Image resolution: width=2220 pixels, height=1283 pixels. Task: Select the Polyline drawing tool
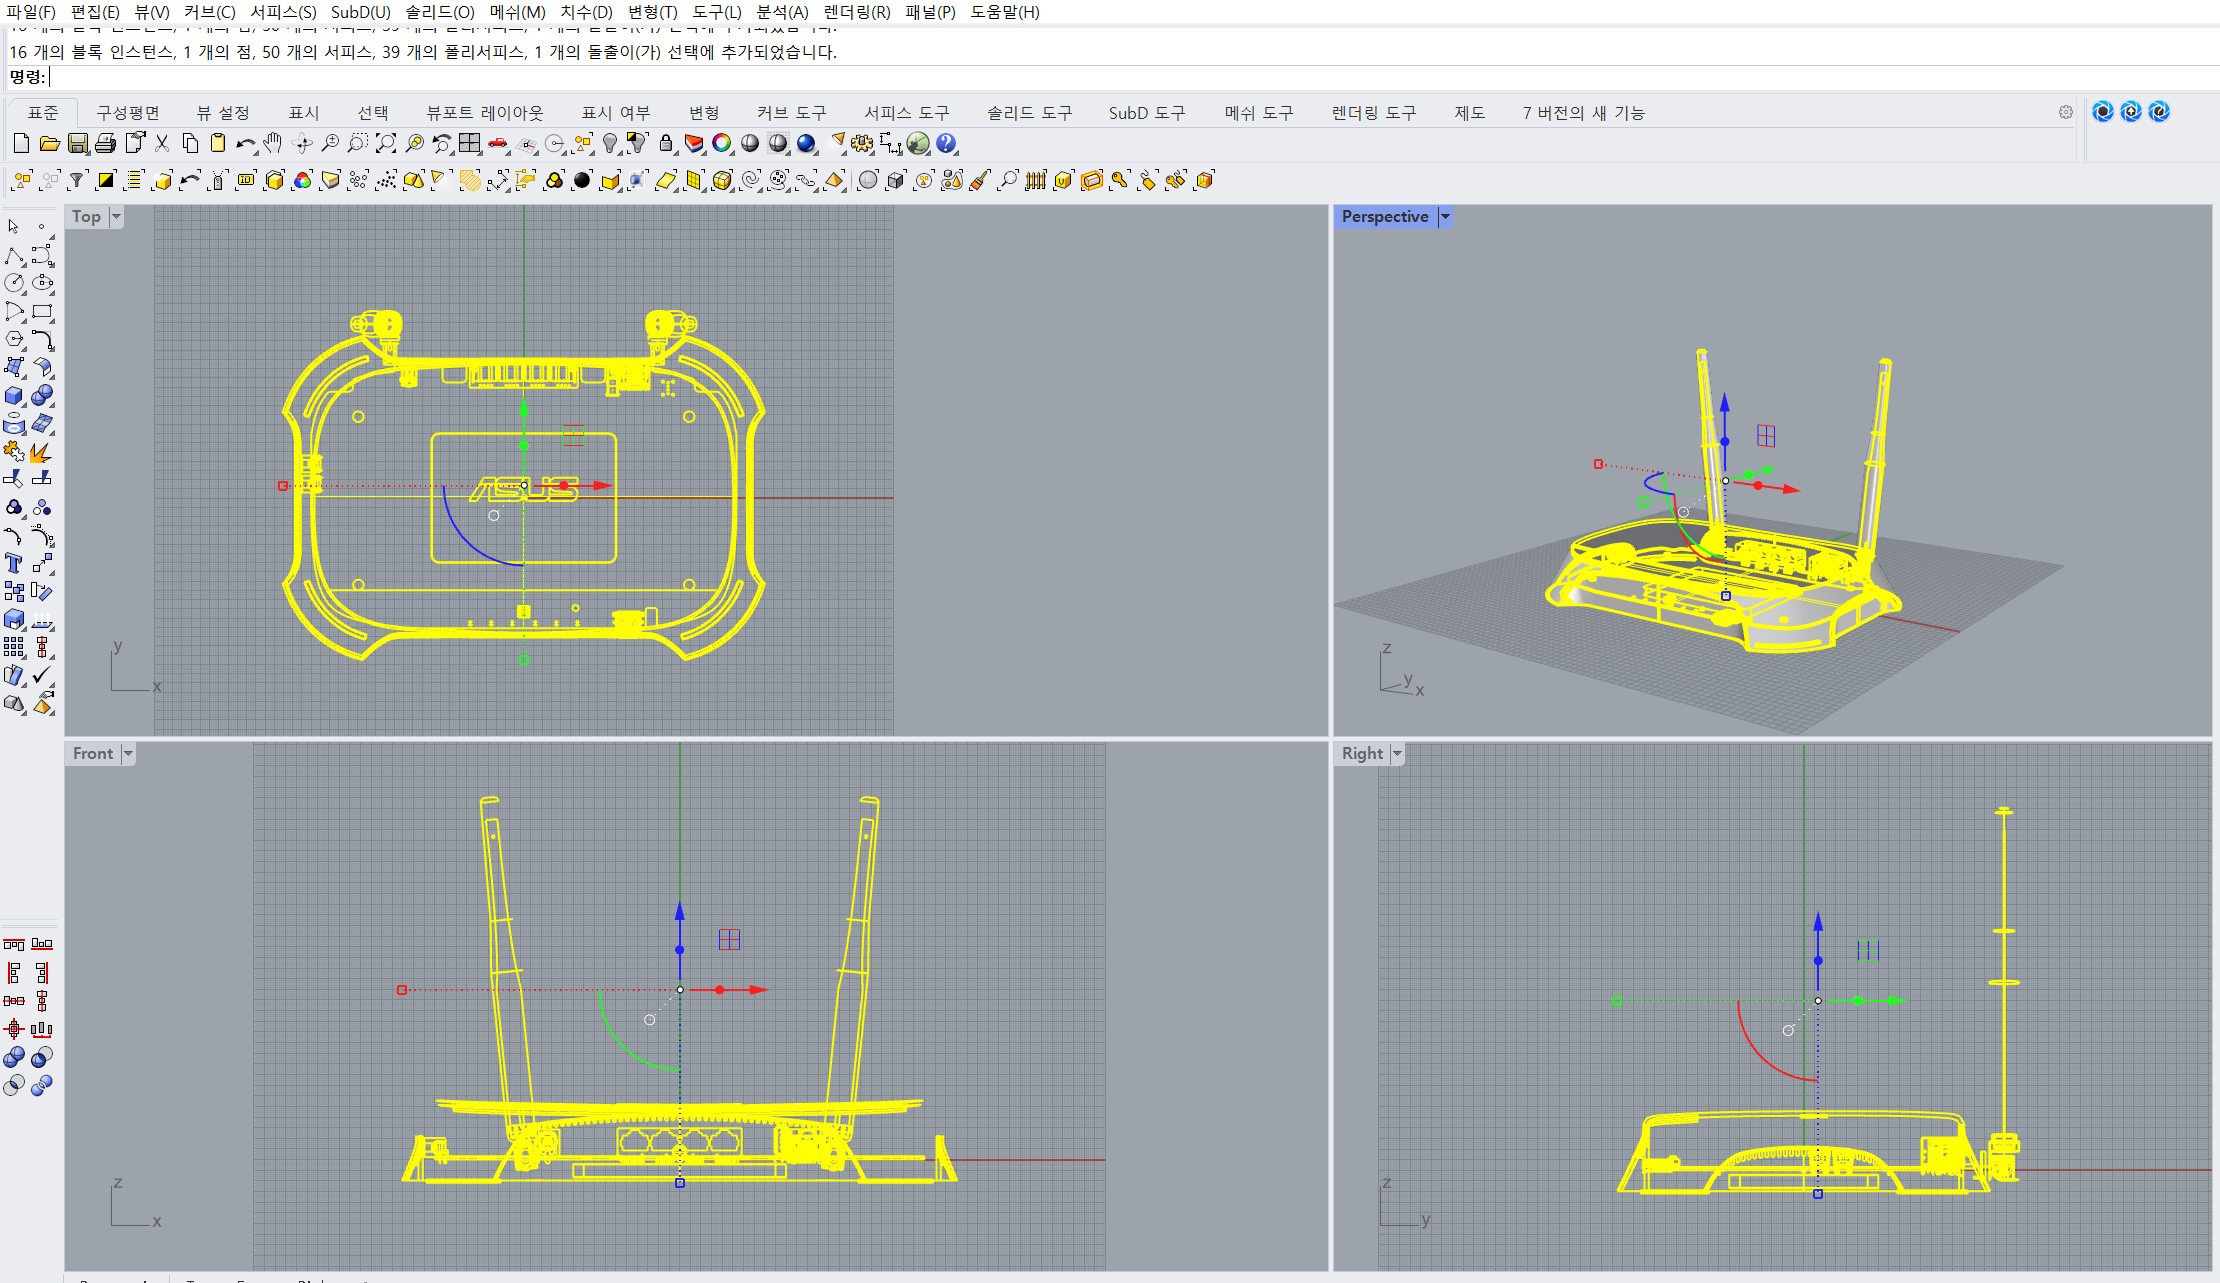pos(14,256)
